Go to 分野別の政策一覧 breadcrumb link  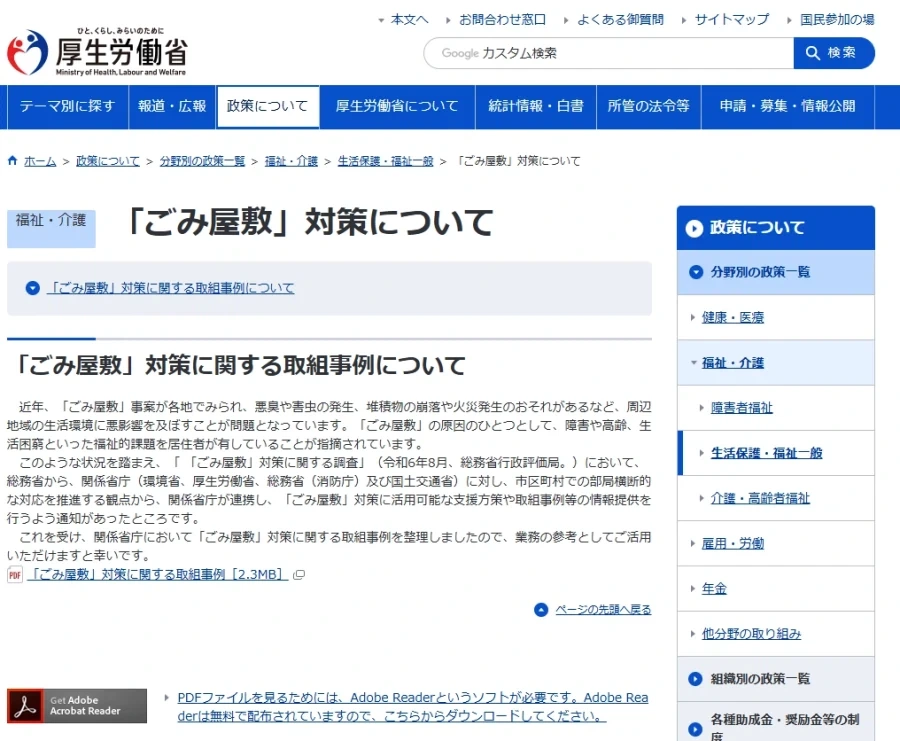(202, 161)
